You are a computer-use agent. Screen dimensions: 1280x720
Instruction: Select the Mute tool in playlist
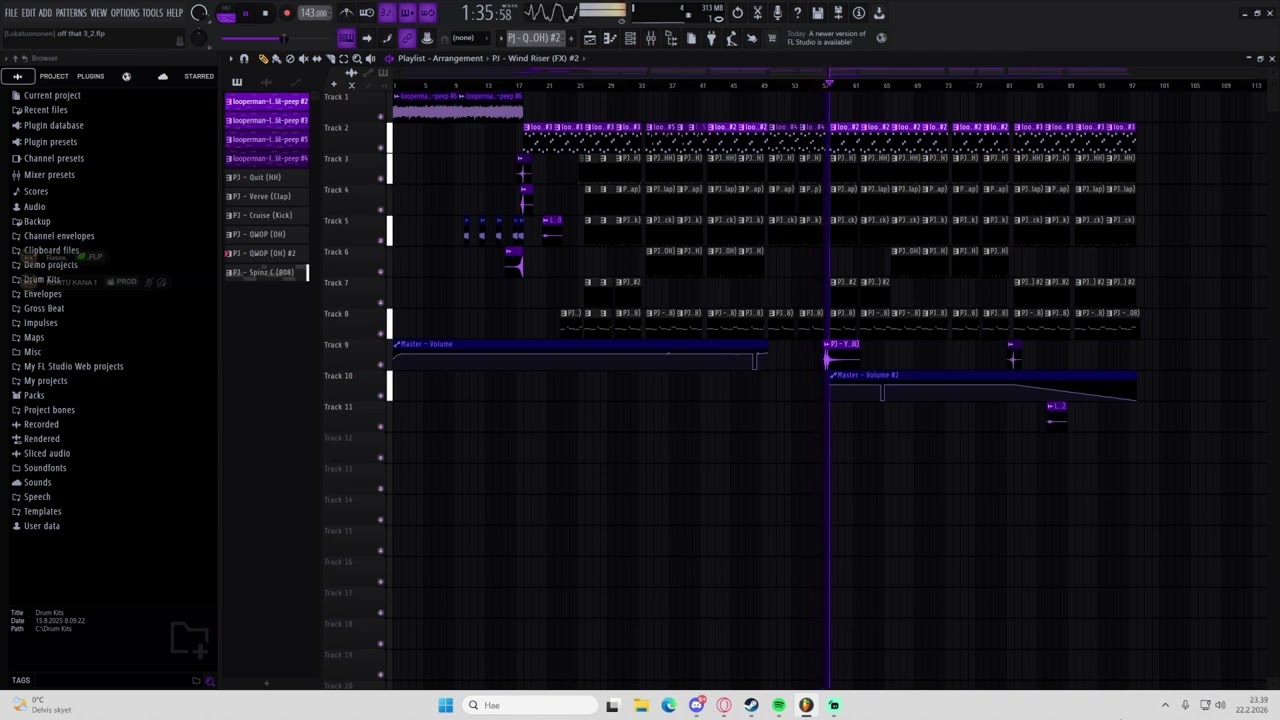pyautogui.click(x=303, y=58)
